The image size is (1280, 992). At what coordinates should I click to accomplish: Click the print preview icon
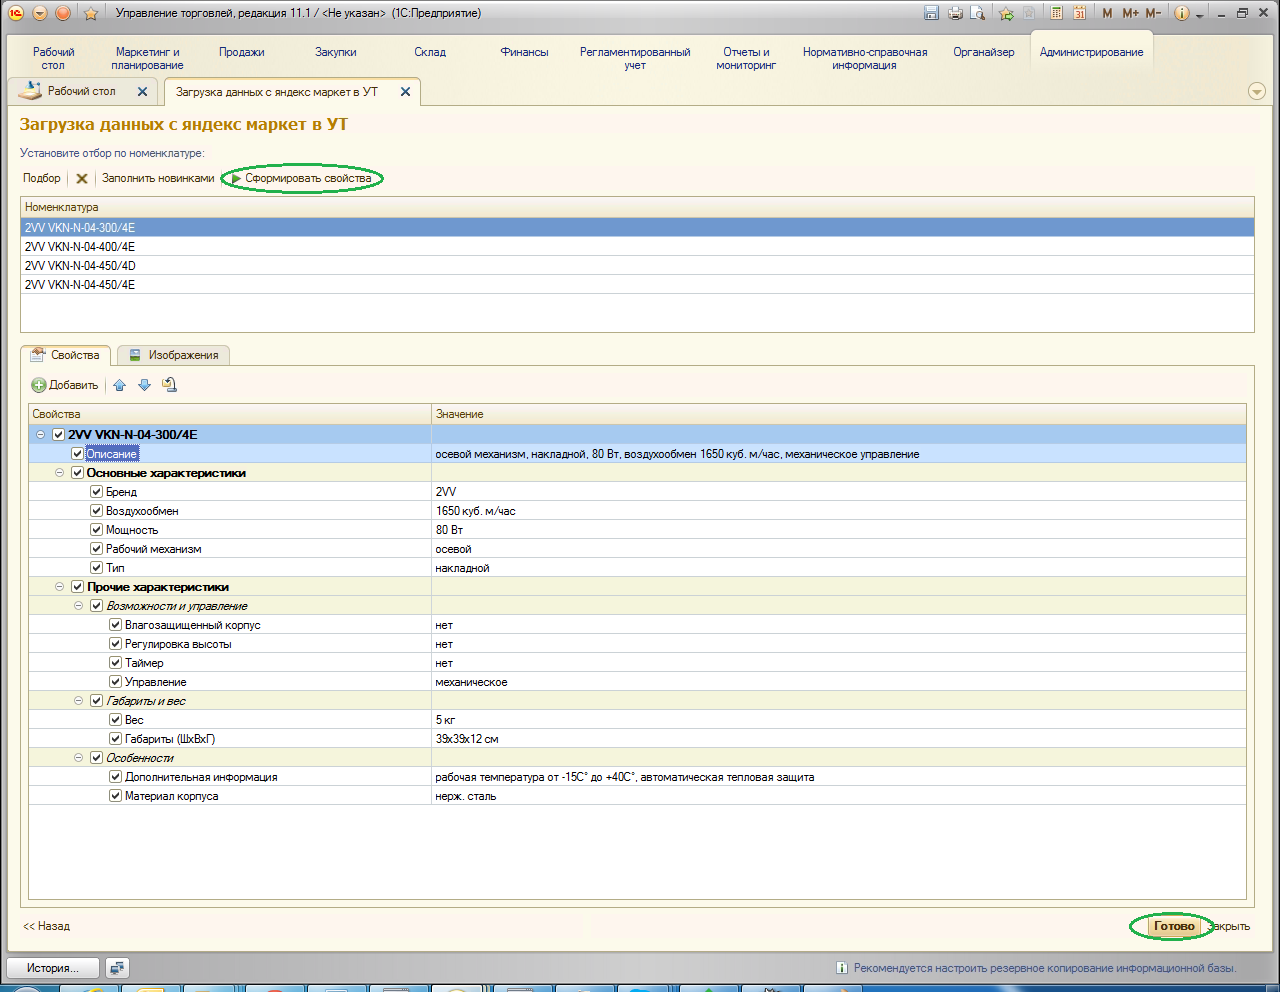(978, 13)
